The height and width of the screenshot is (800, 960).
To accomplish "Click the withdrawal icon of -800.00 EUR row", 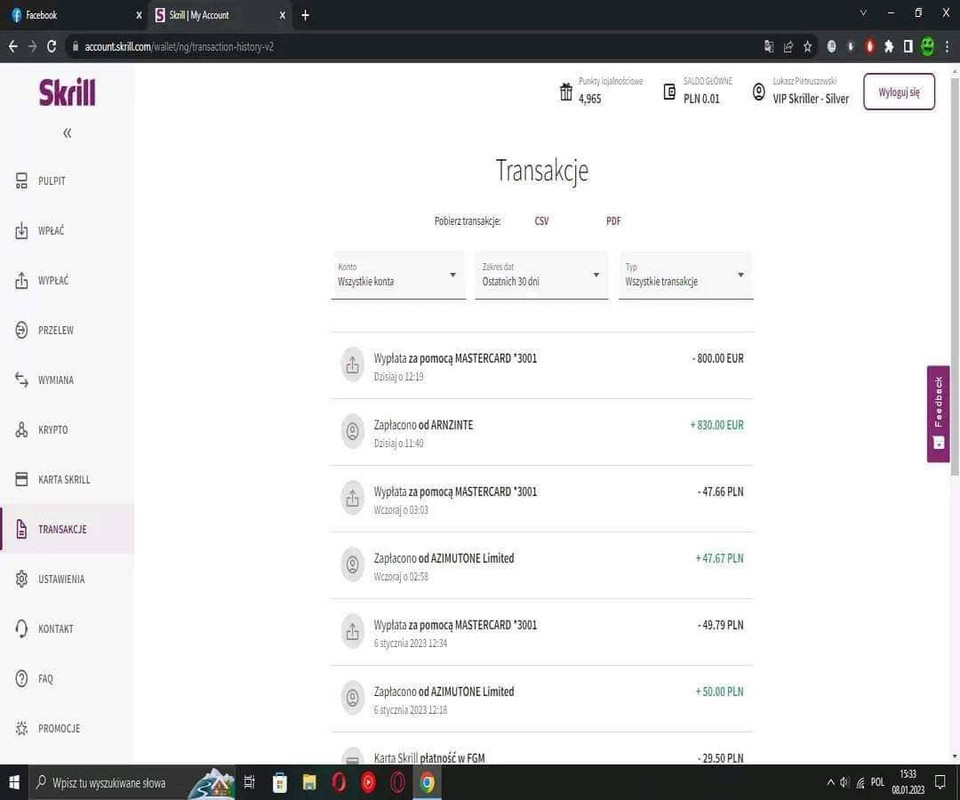I will click(x=353, y=365).
